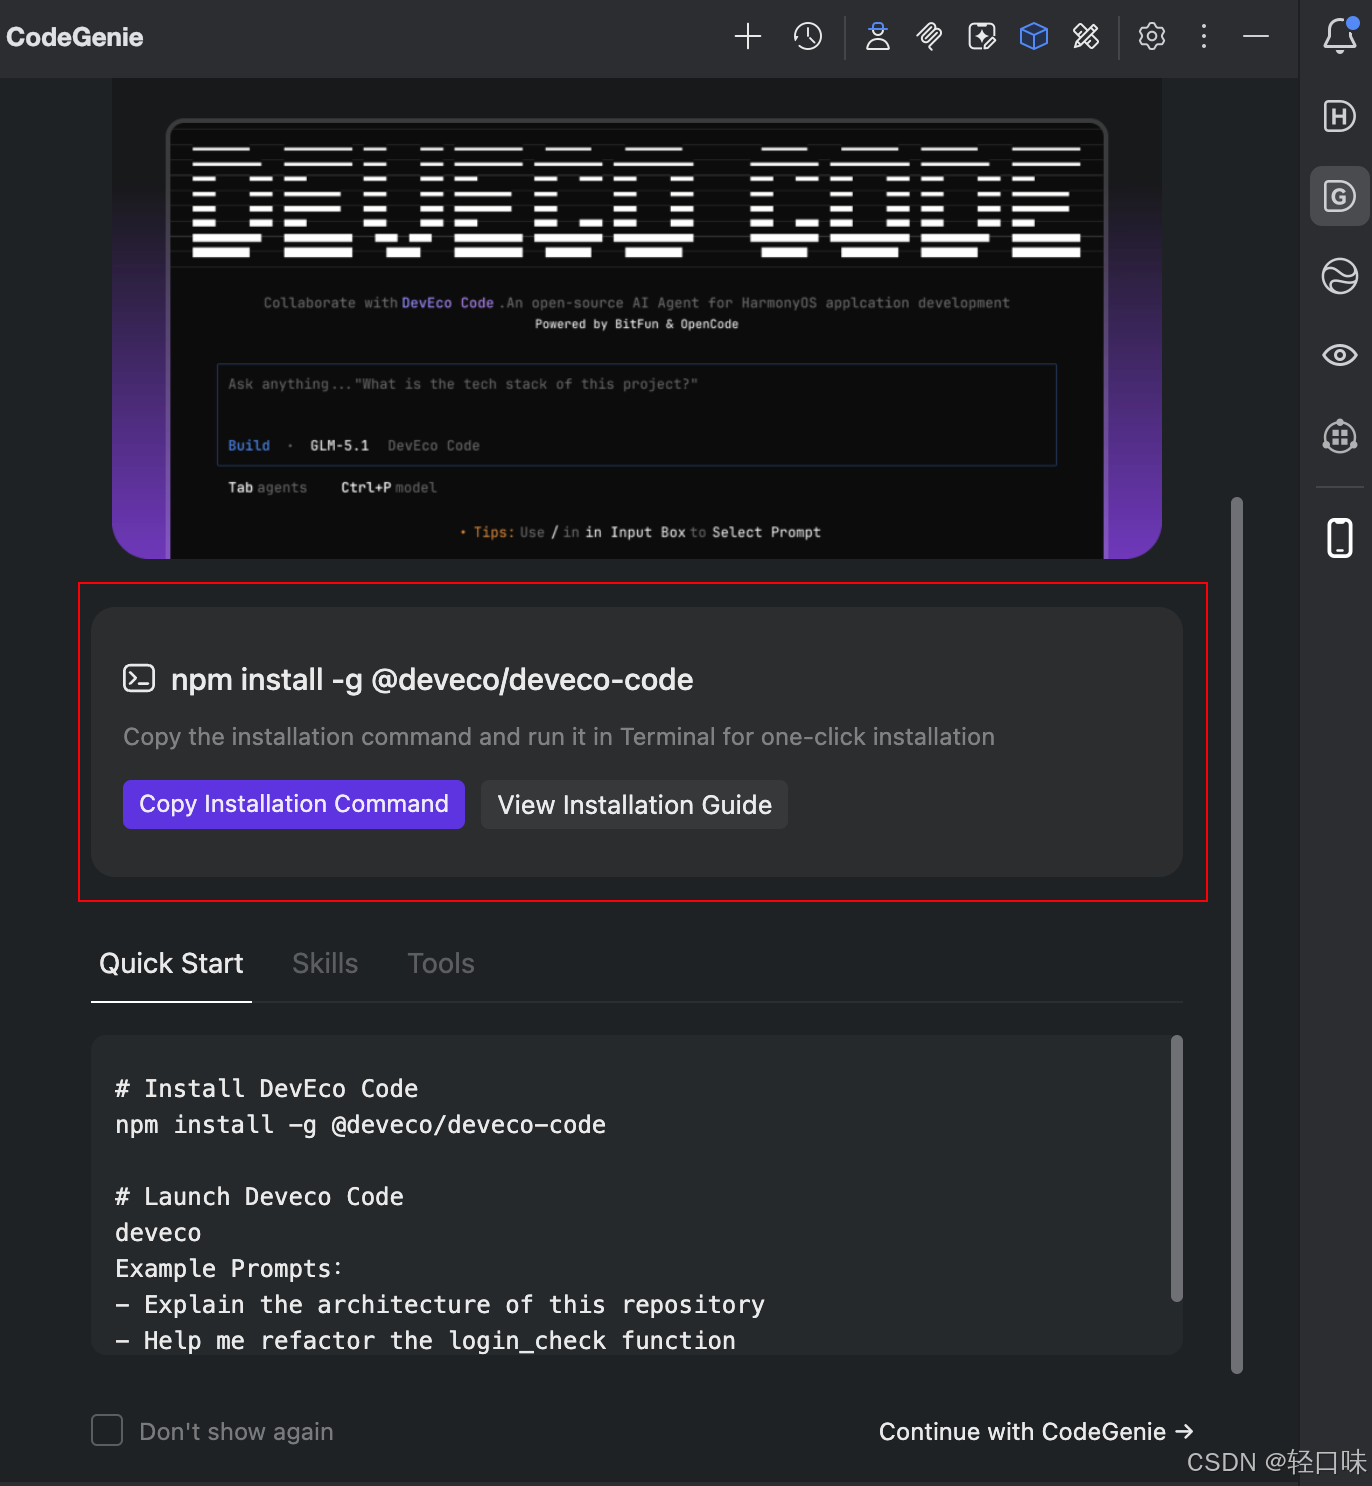This screenshot has height=1486, width=1372.
Task: Open CodeGenie settings gear
Action: [x=1152, y=37]
